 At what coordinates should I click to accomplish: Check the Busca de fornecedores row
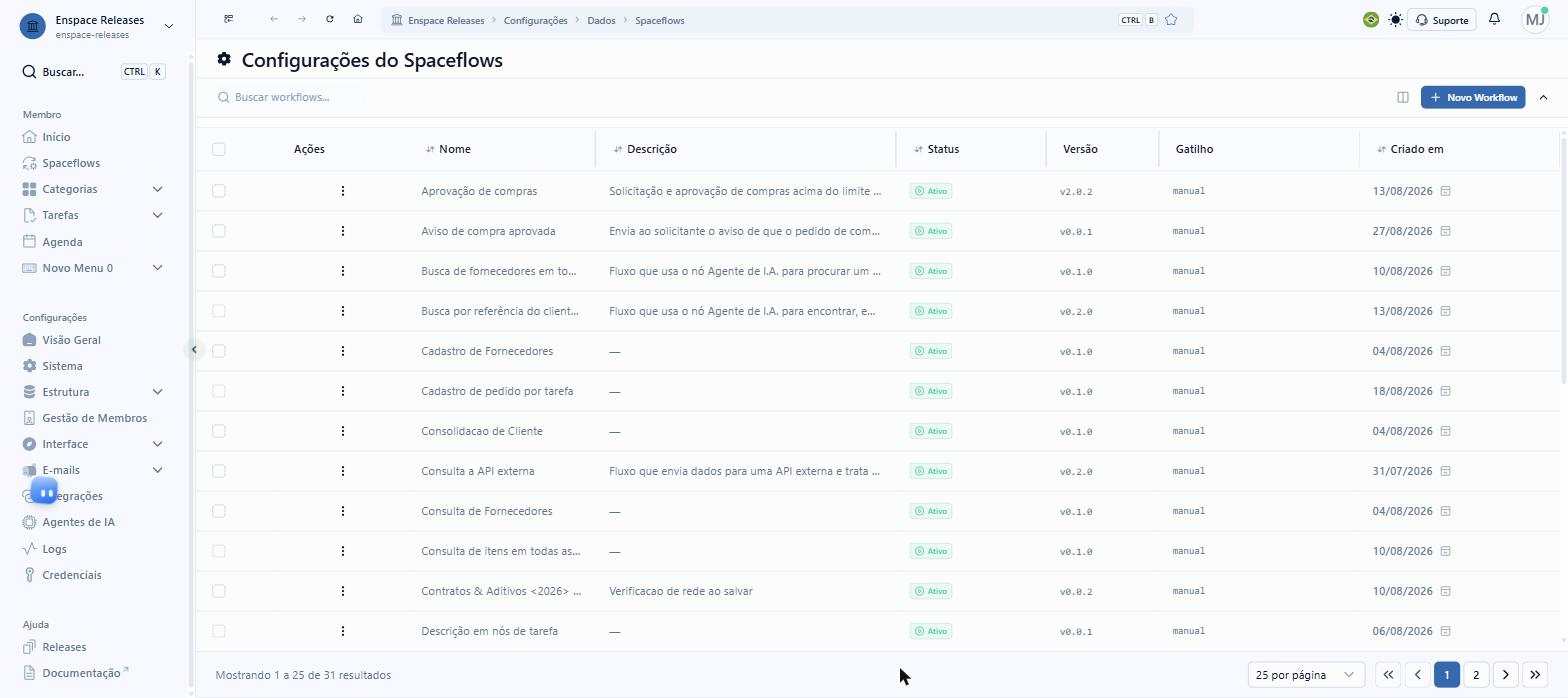coord(219,271)
